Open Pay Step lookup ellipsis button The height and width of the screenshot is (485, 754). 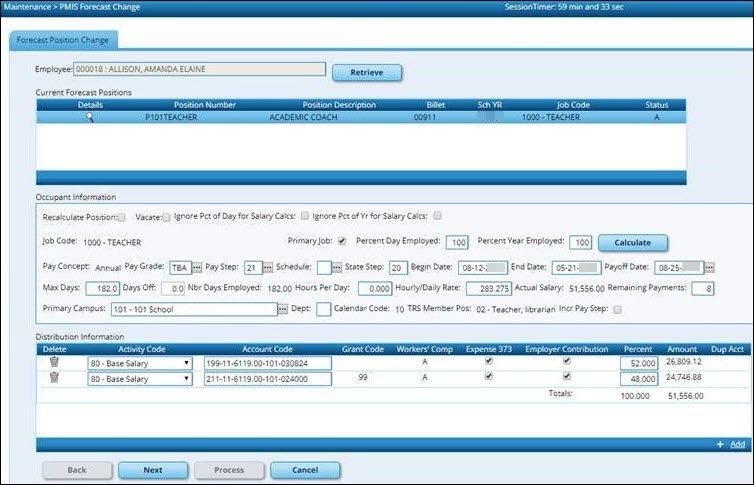pos(267,268)
